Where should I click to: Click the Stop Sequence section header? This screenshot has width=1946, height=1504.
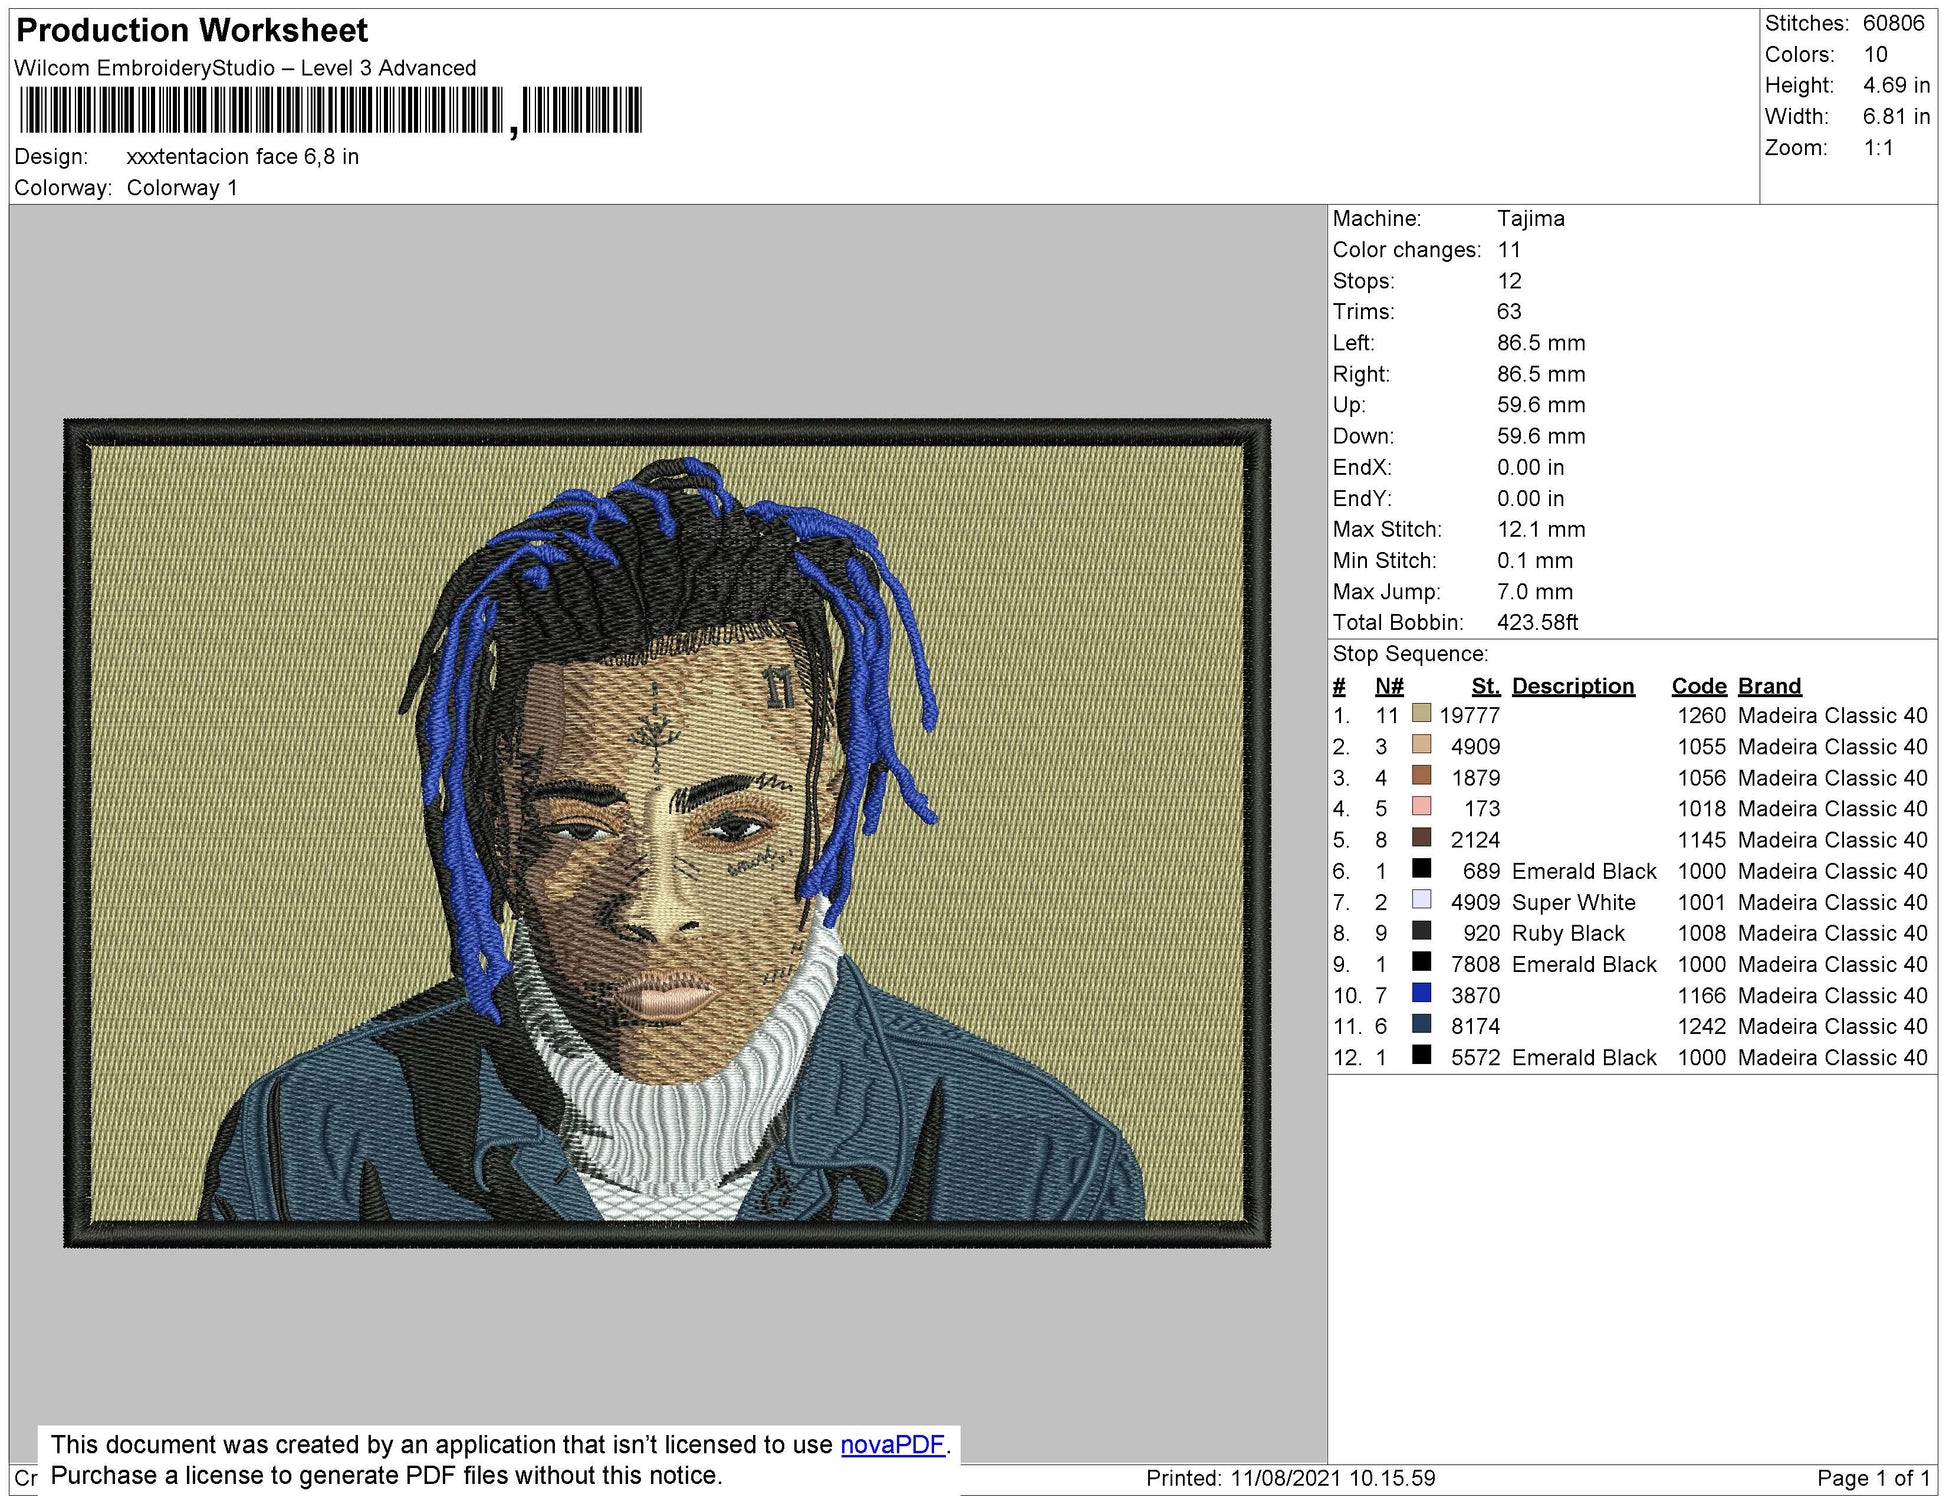click(1411, 654)
